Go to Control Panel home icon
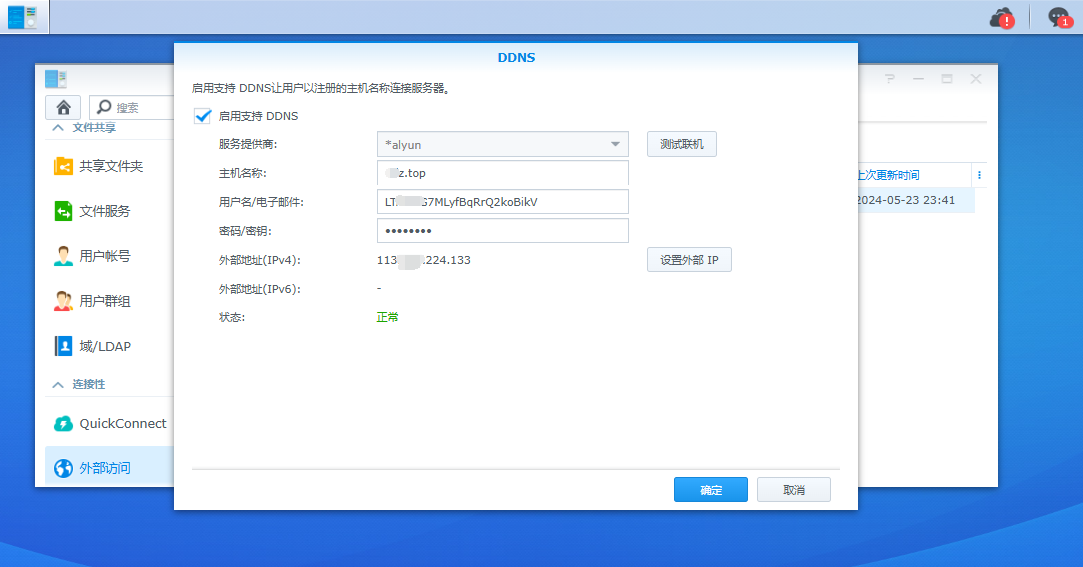 click(64, 108)
